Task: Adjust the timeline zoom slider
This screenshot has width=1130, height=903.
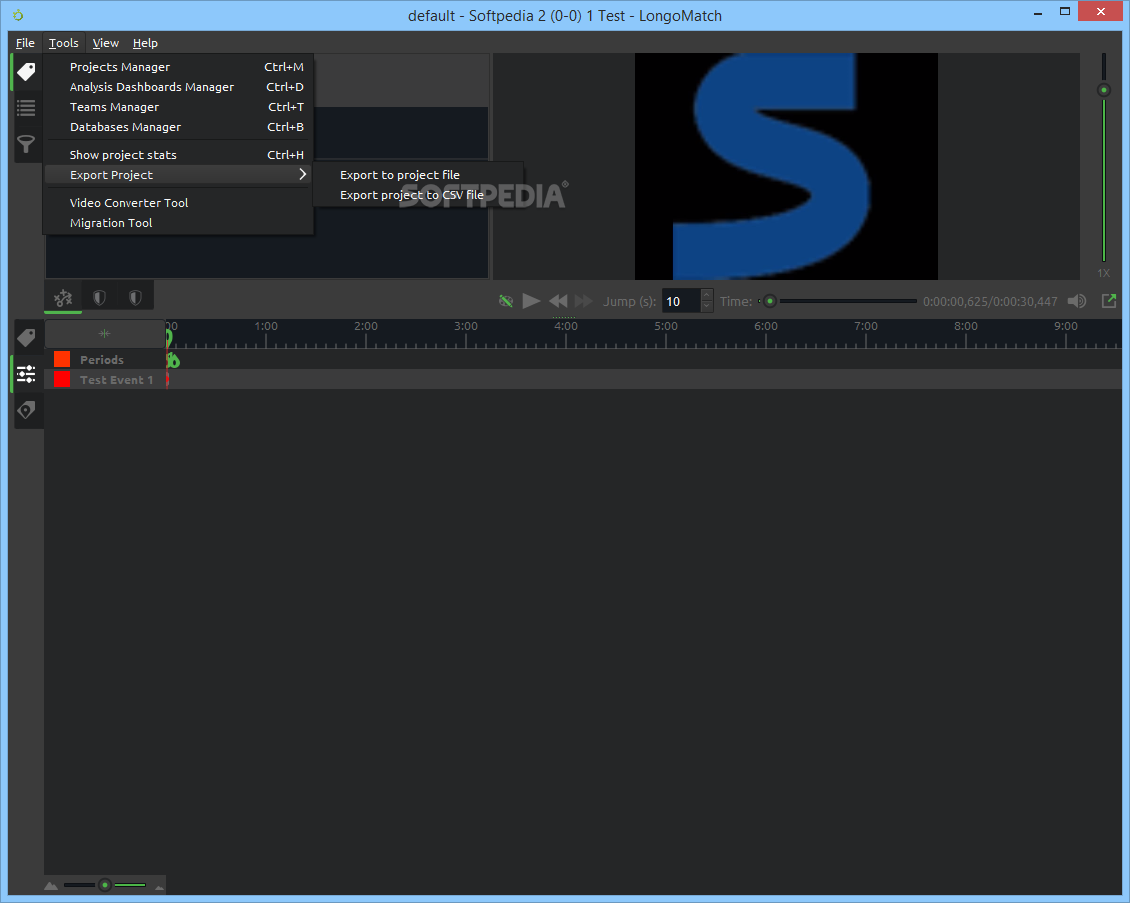Action: click(104, 885)
